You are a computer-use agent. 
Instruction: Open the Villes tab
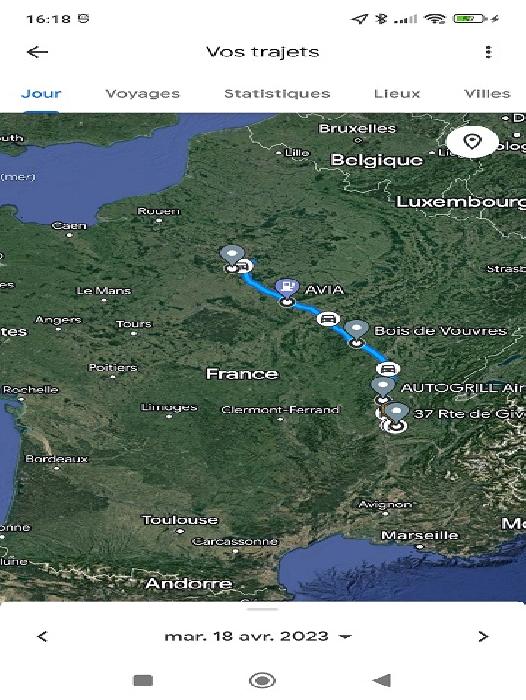(487, 94)
